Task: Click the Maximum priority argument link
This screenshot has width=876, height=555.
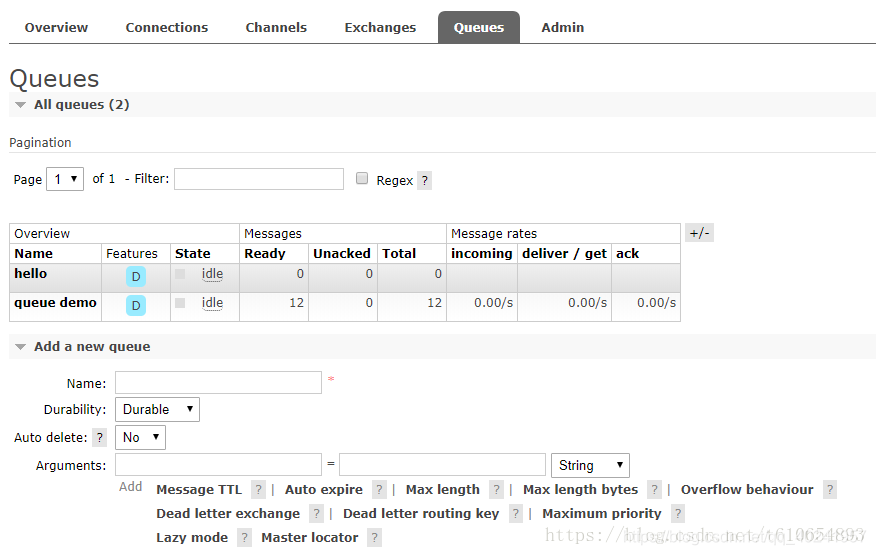Action: (602, 514)
